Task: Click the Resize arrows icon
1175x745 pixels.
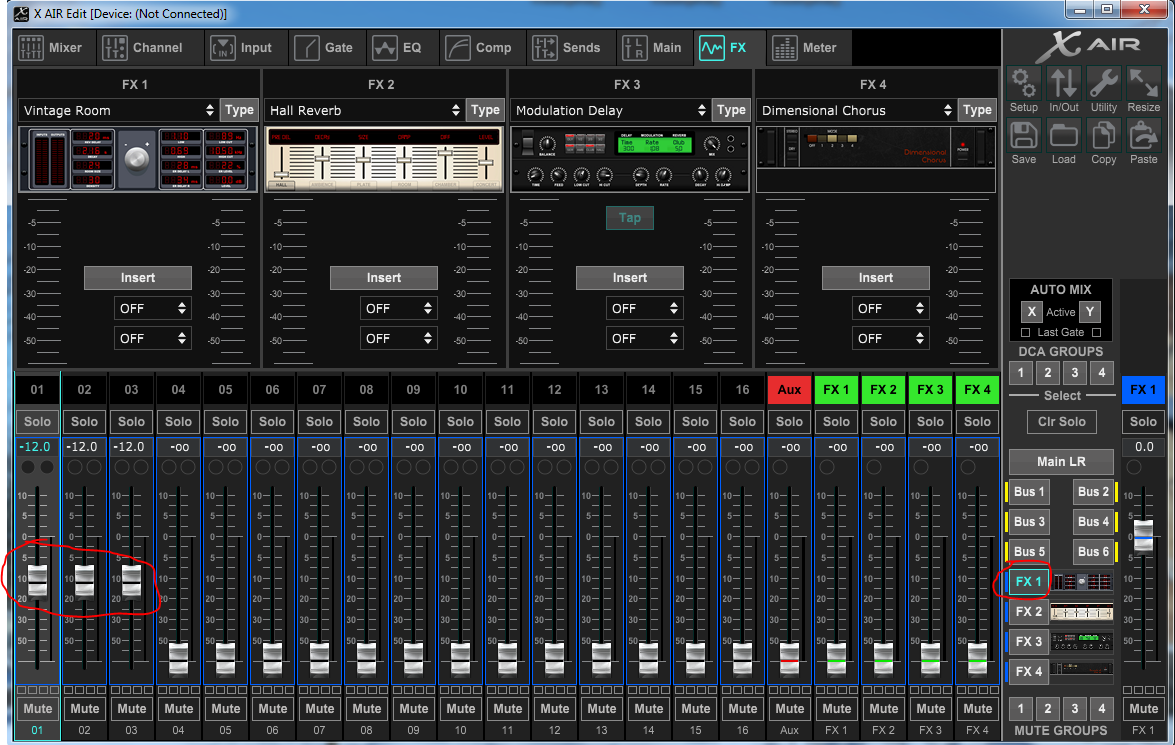Action: point(1144,83)
